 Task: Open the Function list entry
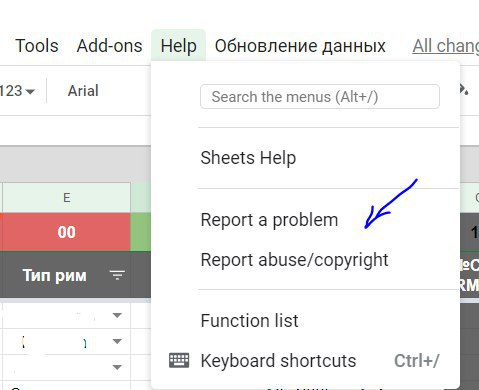pyautogui.click(x=249, y=321)
